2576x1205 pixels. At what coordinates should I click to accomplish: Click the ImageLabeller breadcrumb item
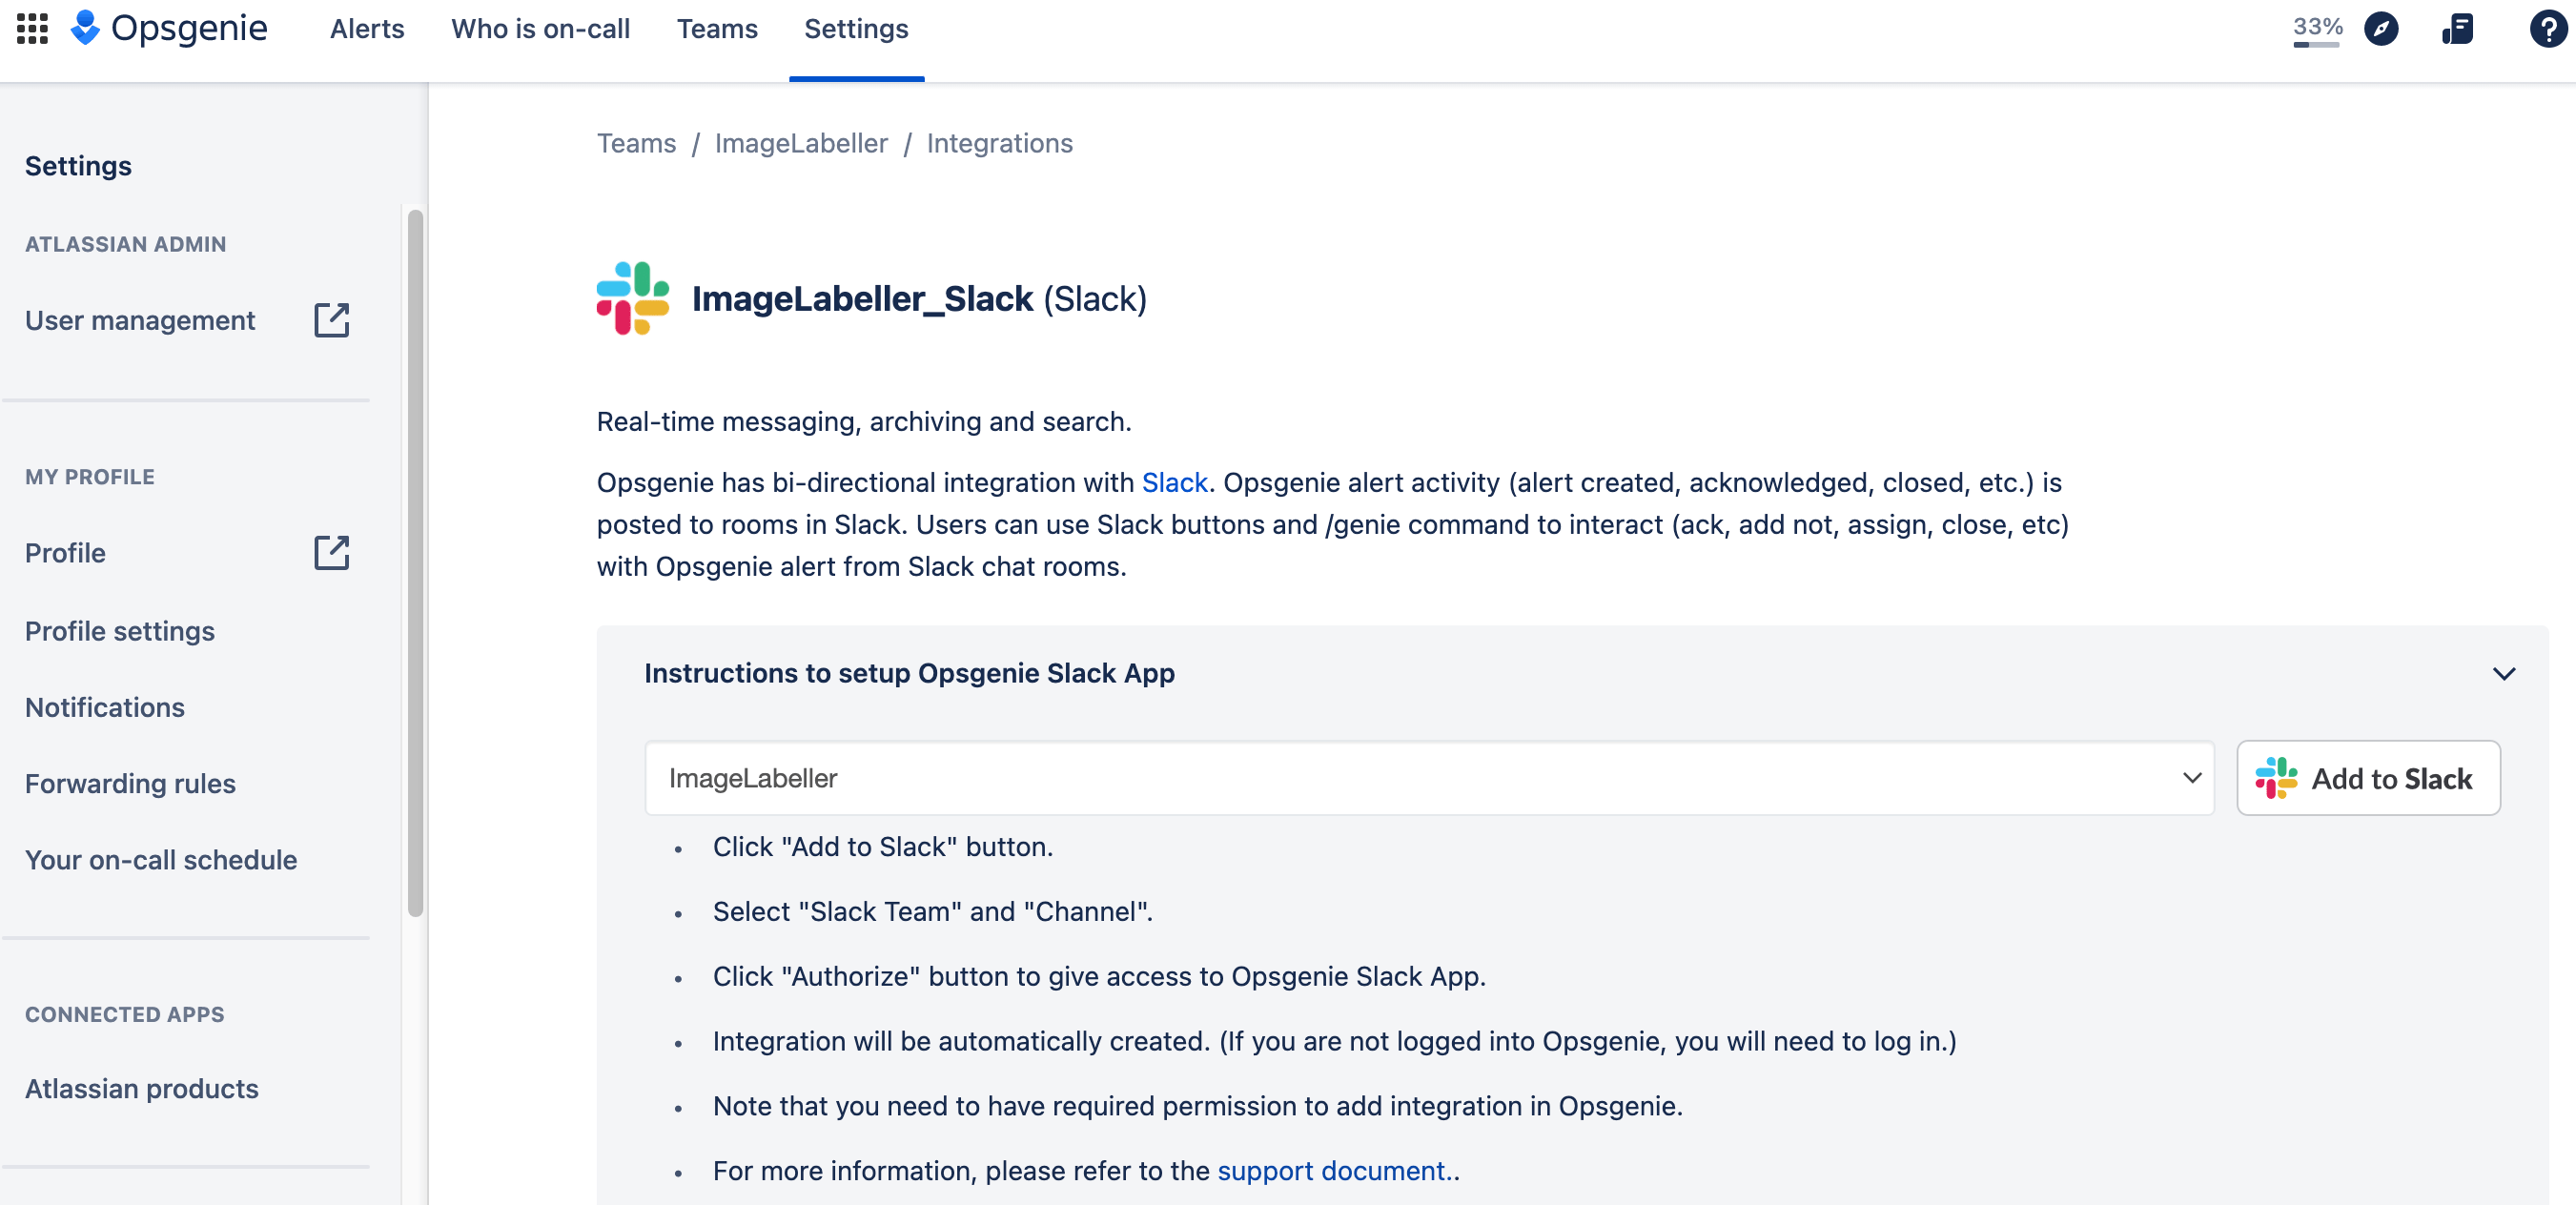(804, 141)
